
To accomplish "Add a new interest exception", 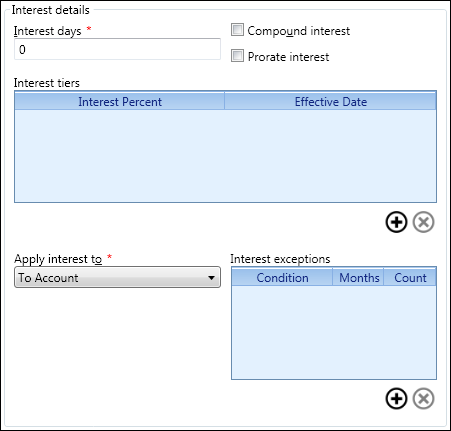I will pos(396,398).
